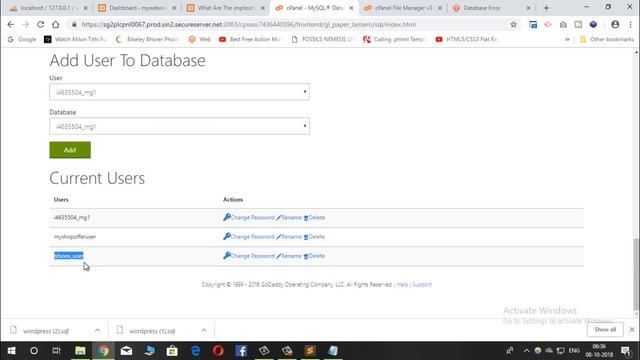Open the wordpress (1).sql download
The height and width of the screenshot is (360, 640).
(x=152, y=331)
